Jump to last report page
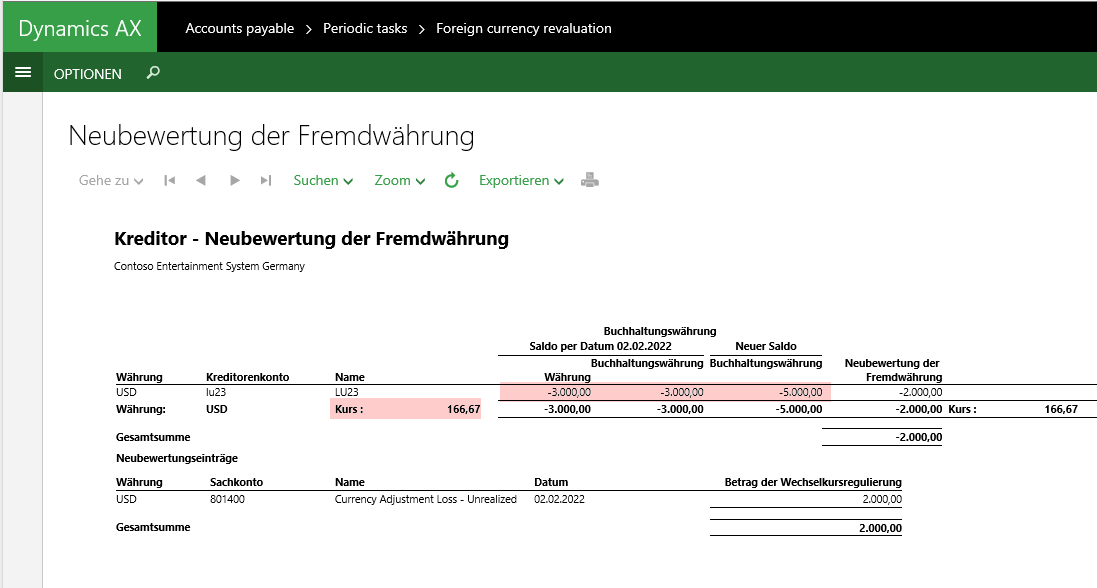 pos(266,181)
